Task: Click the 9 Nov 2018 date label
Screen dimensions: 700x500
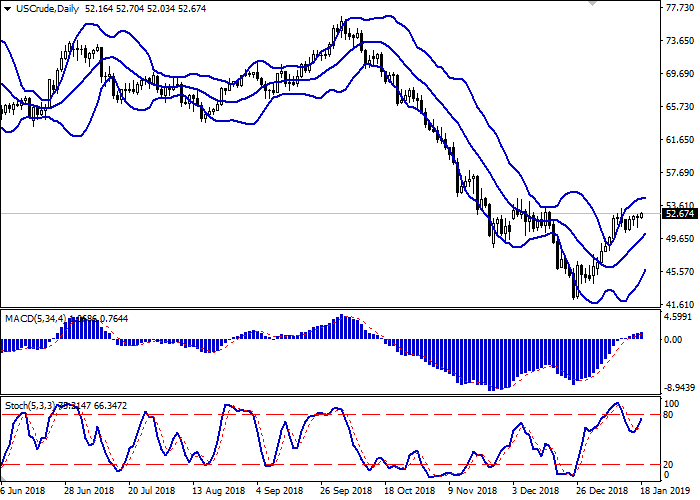Action: tap(471, 491)
